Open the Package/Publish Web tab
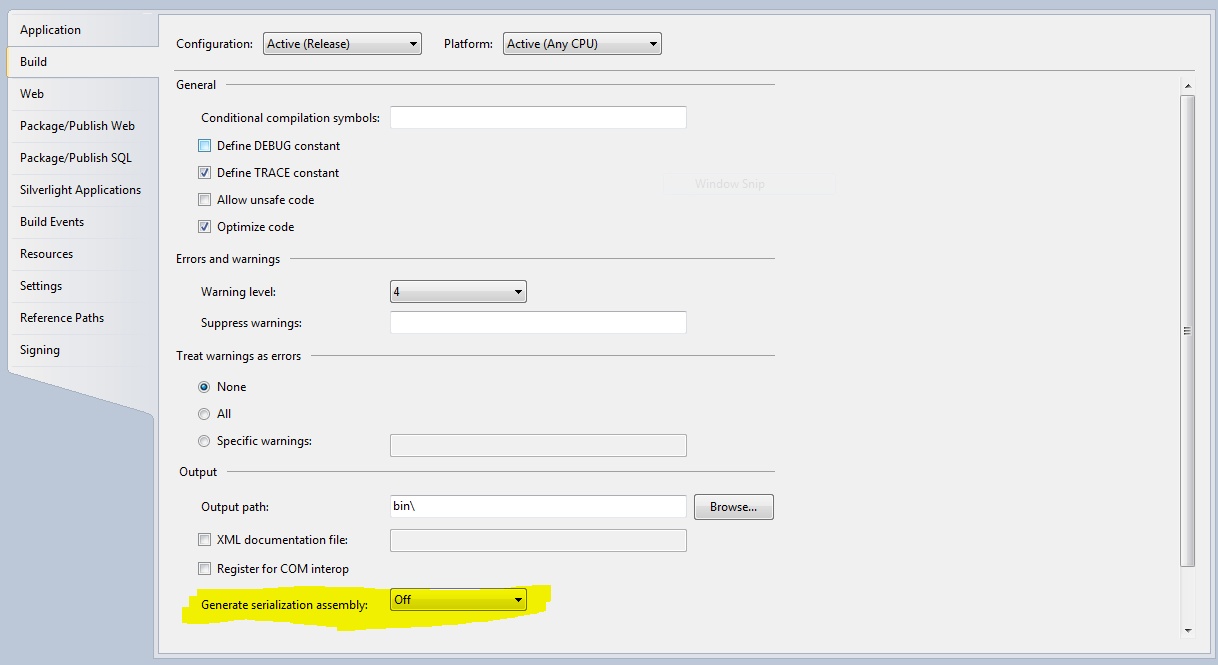 click(82, 126)
